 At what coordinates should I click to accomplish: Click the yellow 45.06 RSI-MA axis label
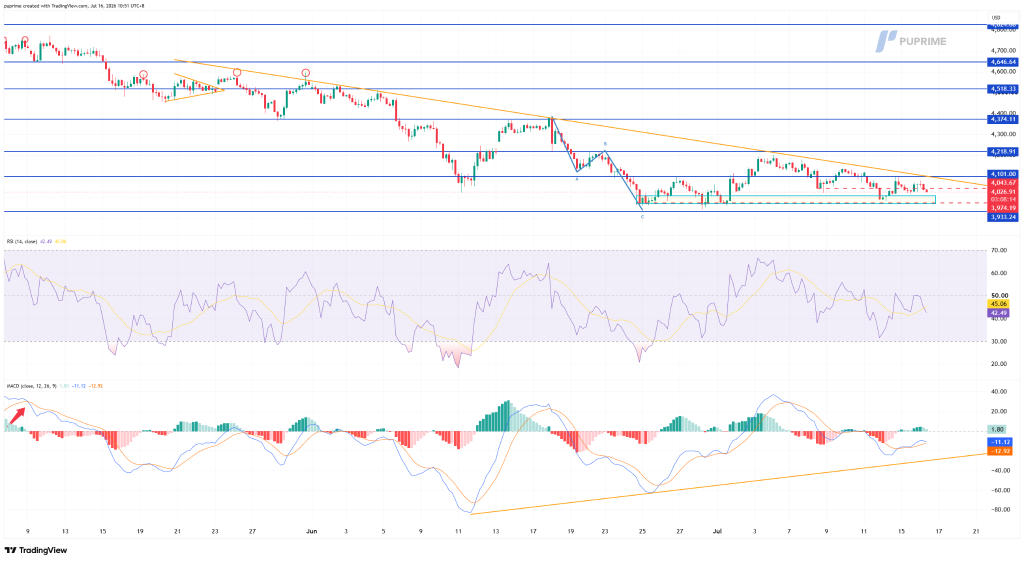click(999, 304)
